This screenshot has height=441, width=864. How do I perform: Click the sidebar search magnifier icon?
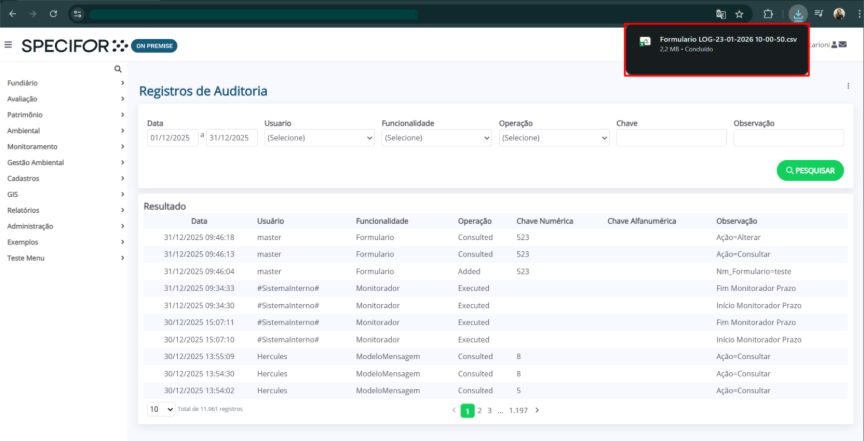click(x=117, y=69)
